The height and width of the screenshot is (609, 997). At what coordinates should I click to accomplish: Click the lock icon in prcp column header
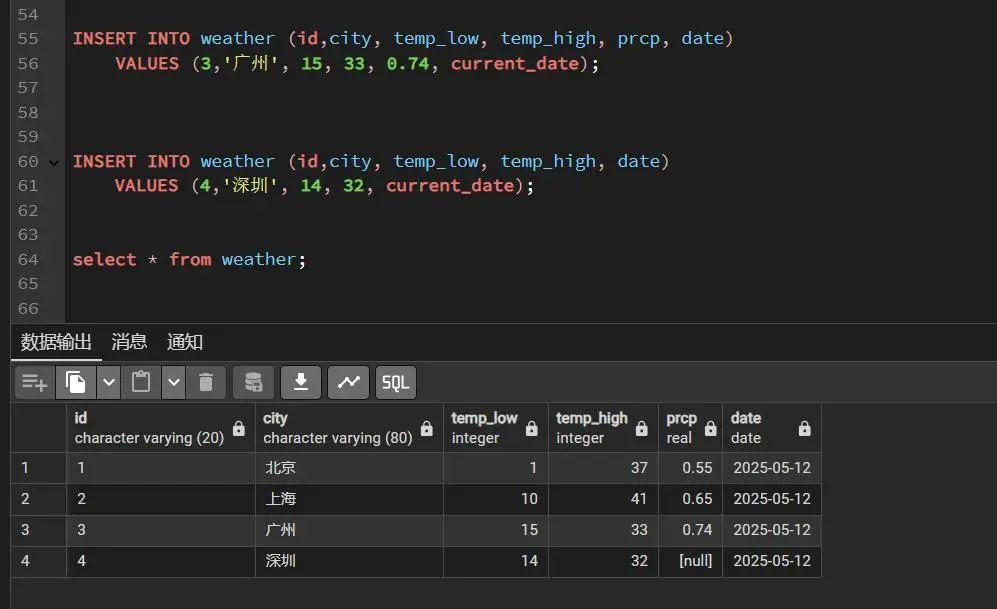click(710, 428)
